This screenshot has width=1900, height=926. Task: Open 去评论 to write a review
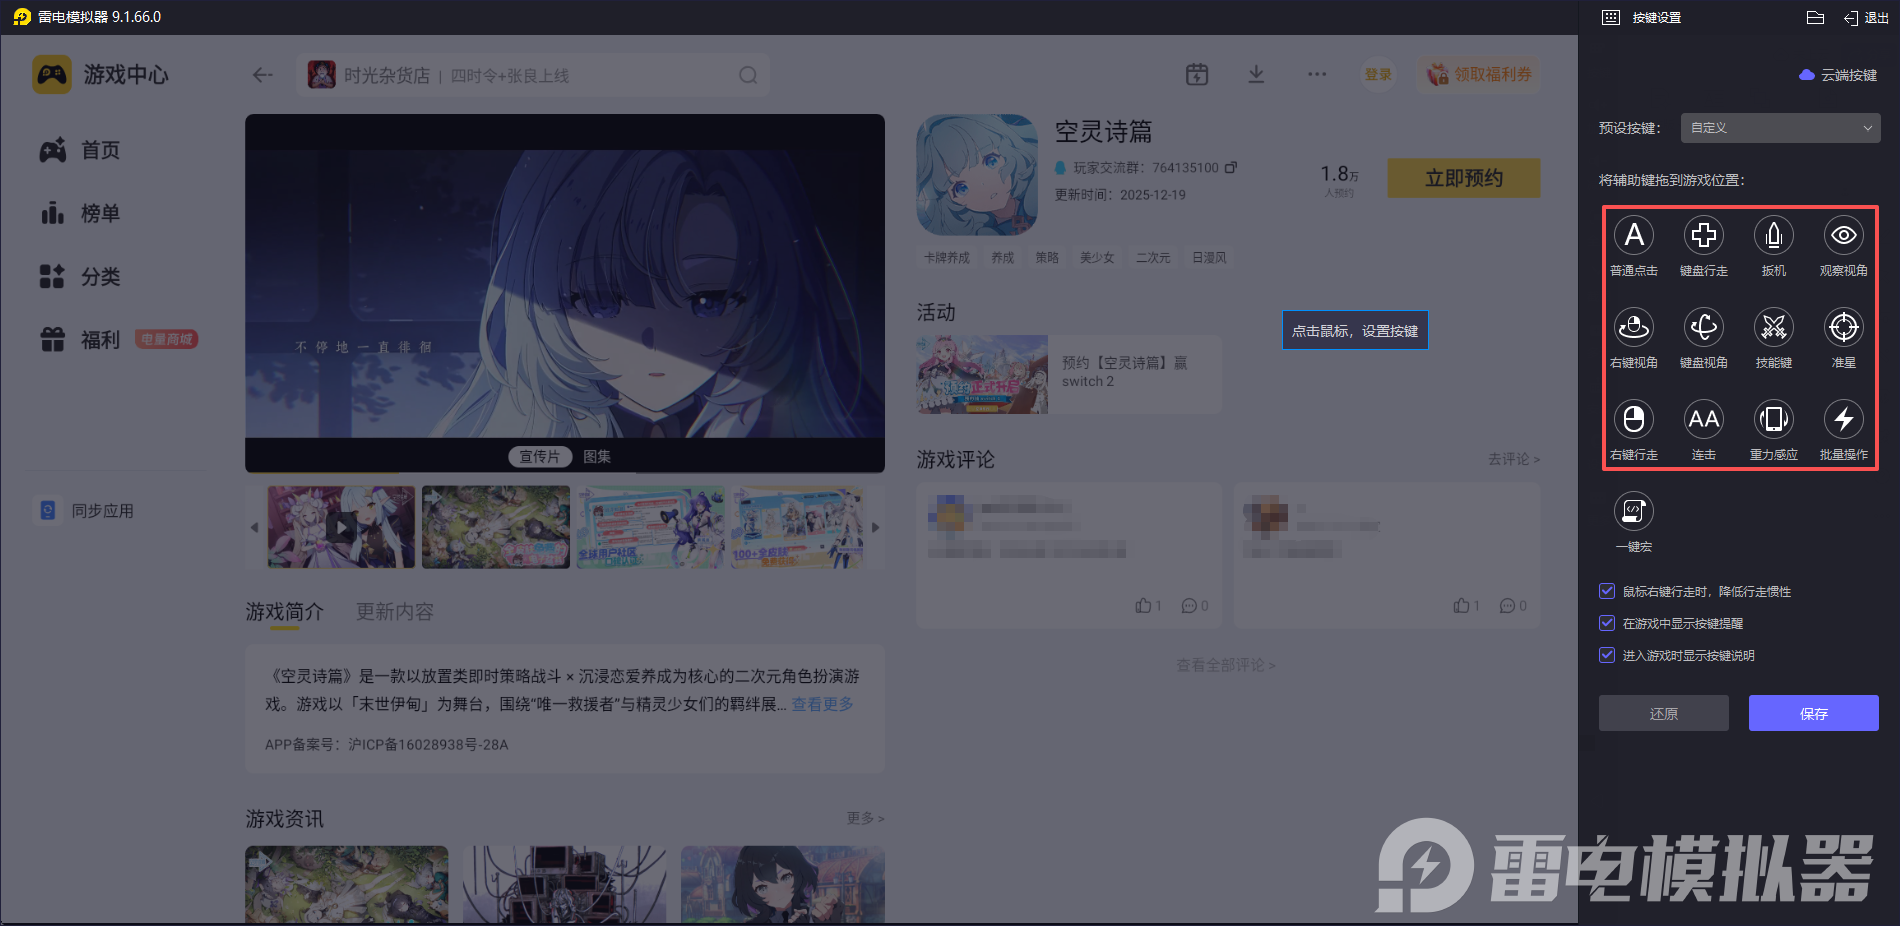1514,459
